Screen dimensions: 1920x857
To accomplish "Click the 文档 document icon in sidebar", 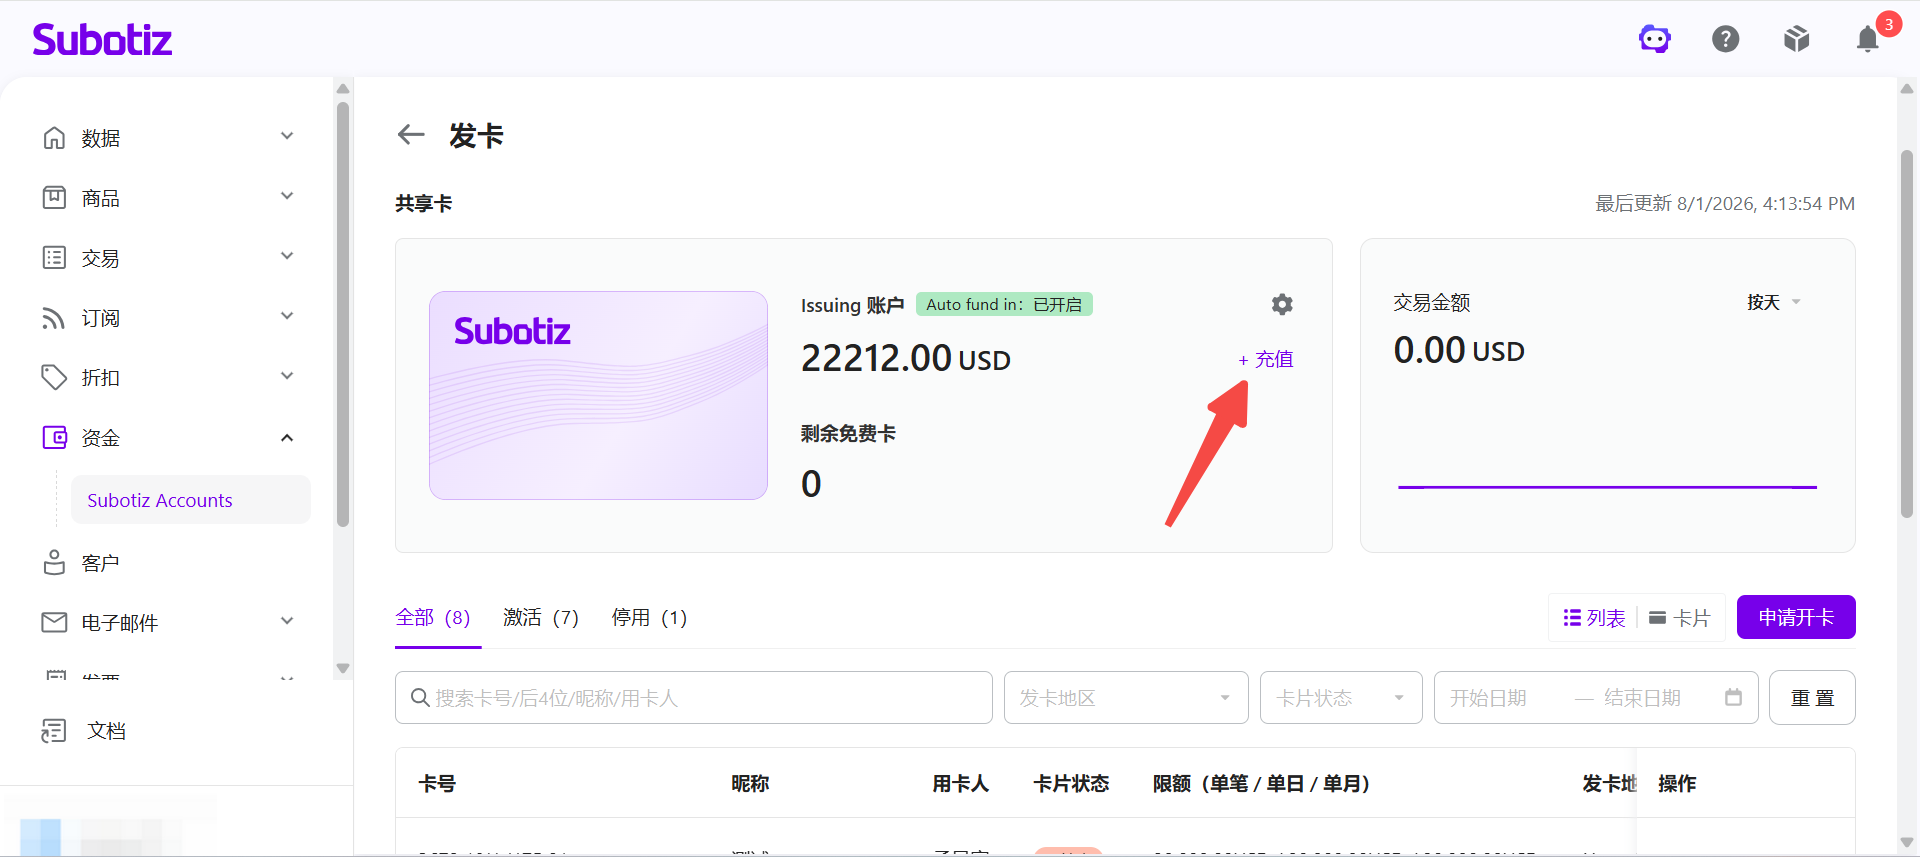I will pos(54,731).
